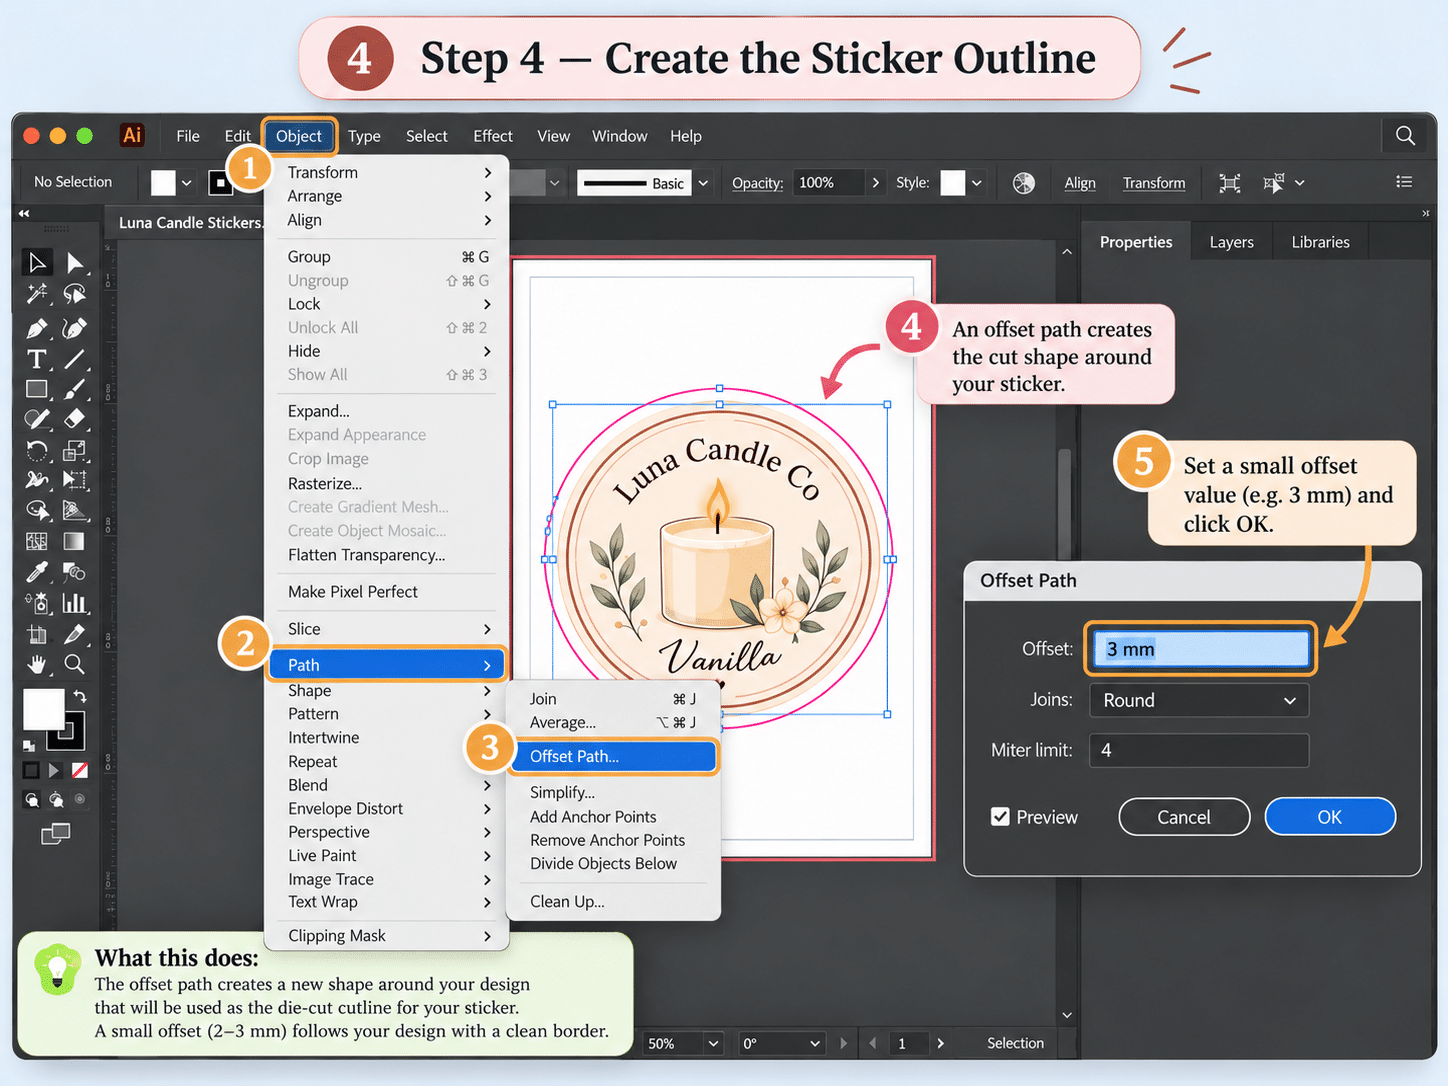This screenshot has height=1086, width=1448.
Task: Choose the Pen tool
Action: click(37, 328)
